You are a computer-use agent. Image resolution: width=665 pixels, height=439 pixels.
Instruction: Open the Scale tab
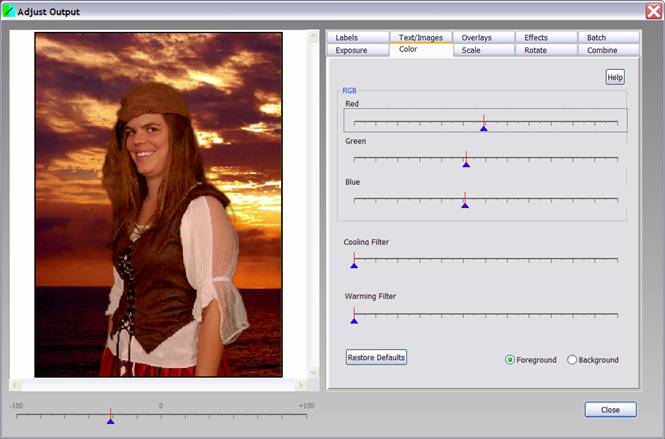coord(483,50)
